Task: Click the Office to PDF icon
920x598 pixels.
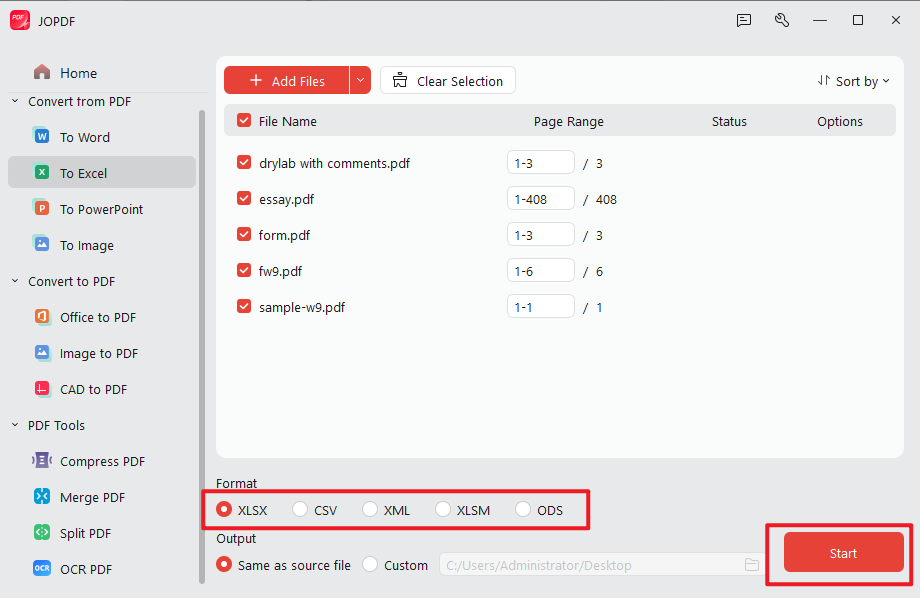Action: (x=42, y=316)
